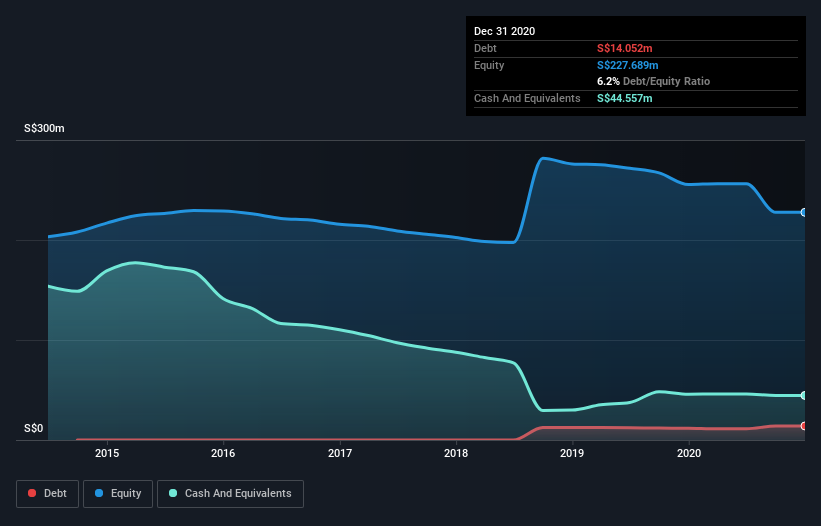
Task: Click the 2020 axis label
Action: pyautogui.click(x=689, y=453)
